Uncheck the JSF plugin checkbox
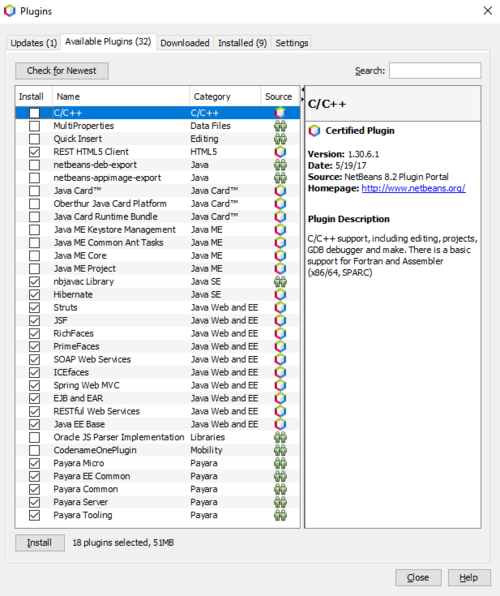500x596 pixels. pos(34,320)
